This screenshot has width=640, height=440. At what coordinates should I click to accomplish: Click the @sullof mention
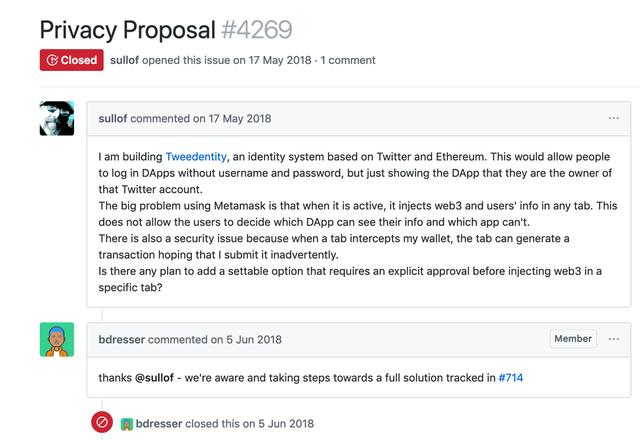coord(154,378)
